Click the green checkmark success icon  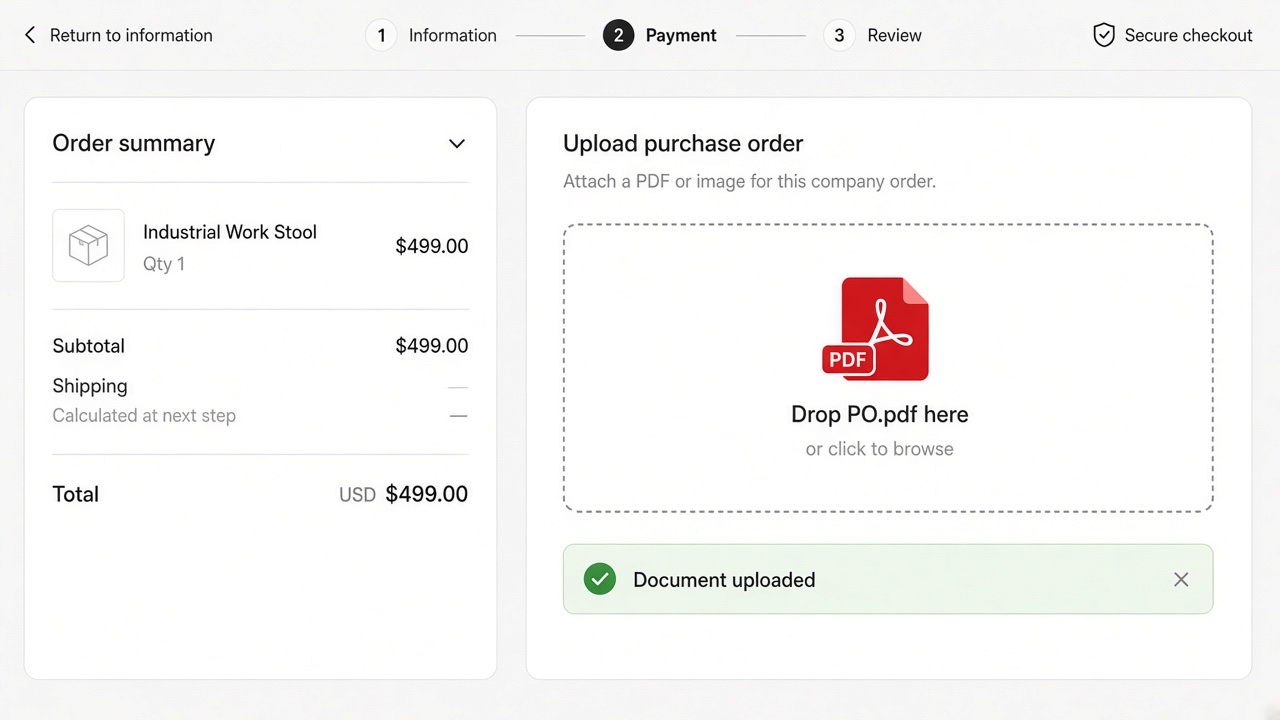[600, 579]
